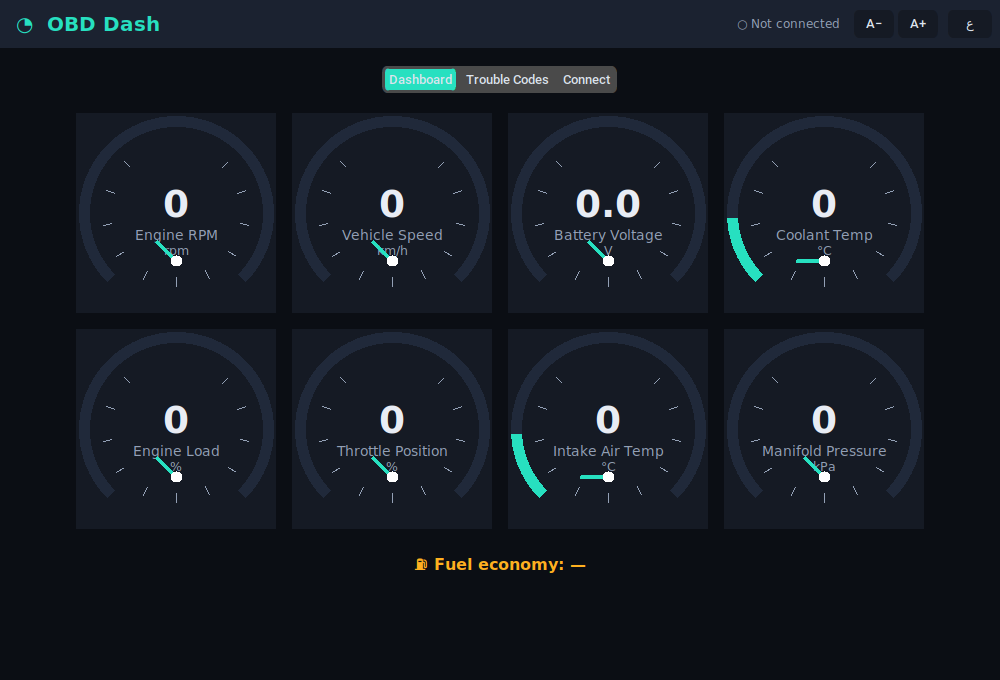Click the OBD Dash title
1000x680 pixels.
[x=103, y=24]
